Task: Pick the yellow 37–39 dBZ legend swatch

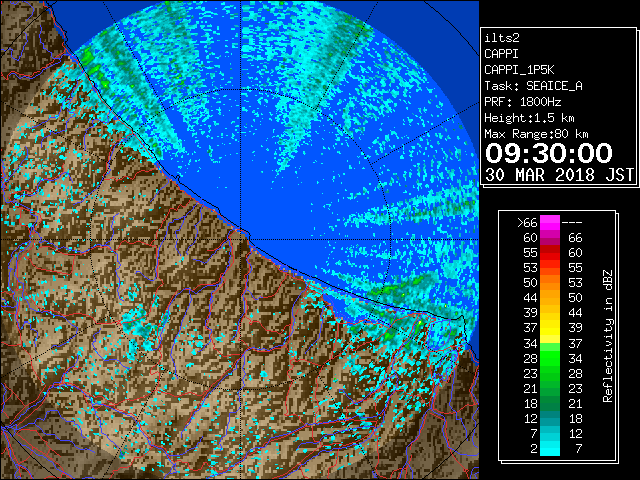Action: click(x=550, y=328)
